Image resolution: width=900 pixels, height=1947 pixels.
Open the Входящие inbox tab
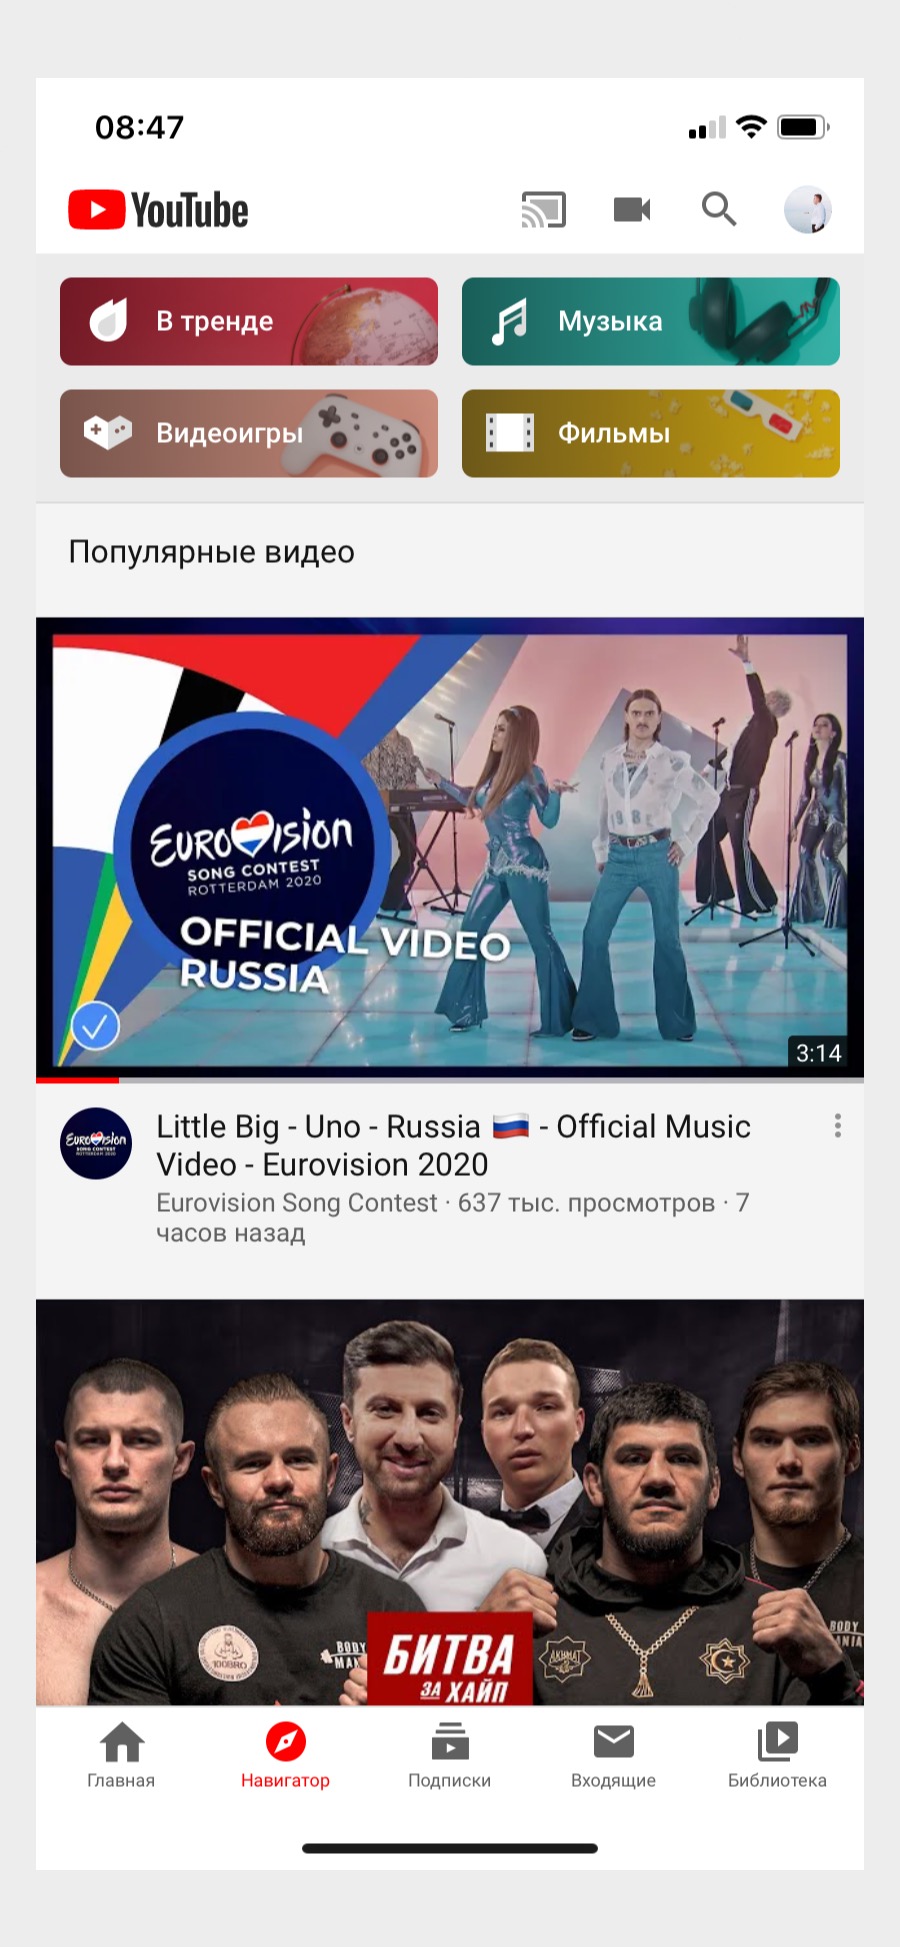click(613, 1756)
